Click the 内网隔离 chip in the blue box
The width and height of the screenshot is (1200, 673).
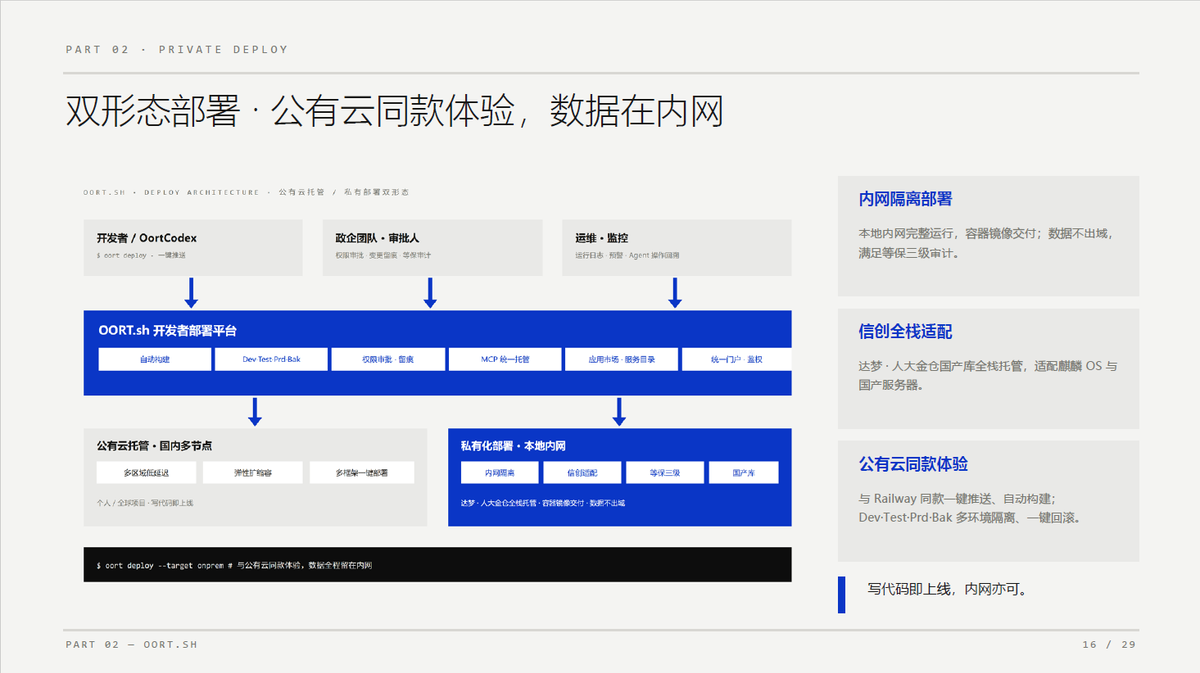[x=500, y=473]
